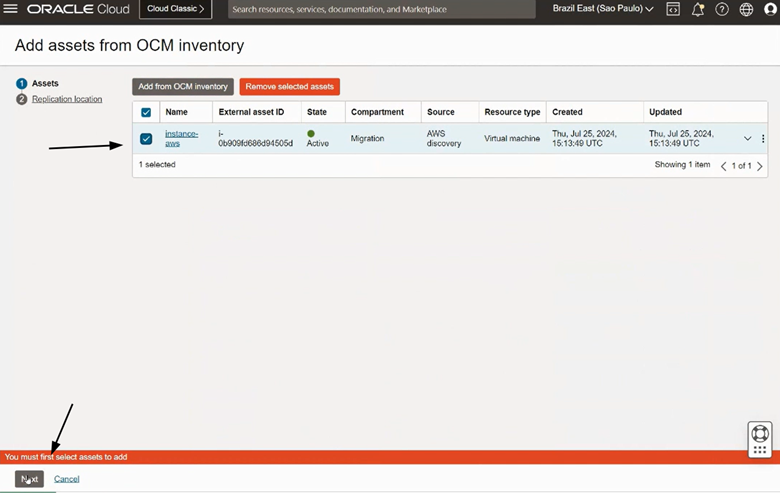Image resolution: width=780 pixels, height=493 pixels.
Task: Open the notifications bell
Action: coord(697,9)
